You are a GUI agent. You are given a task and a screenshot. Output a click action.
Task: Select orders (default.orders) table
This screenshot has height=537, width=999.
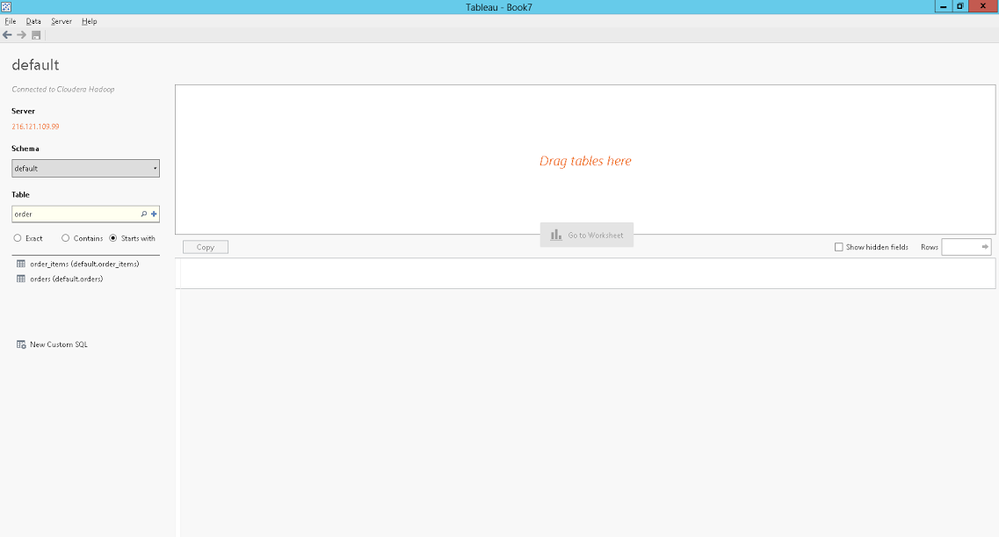tap(66, 279)
